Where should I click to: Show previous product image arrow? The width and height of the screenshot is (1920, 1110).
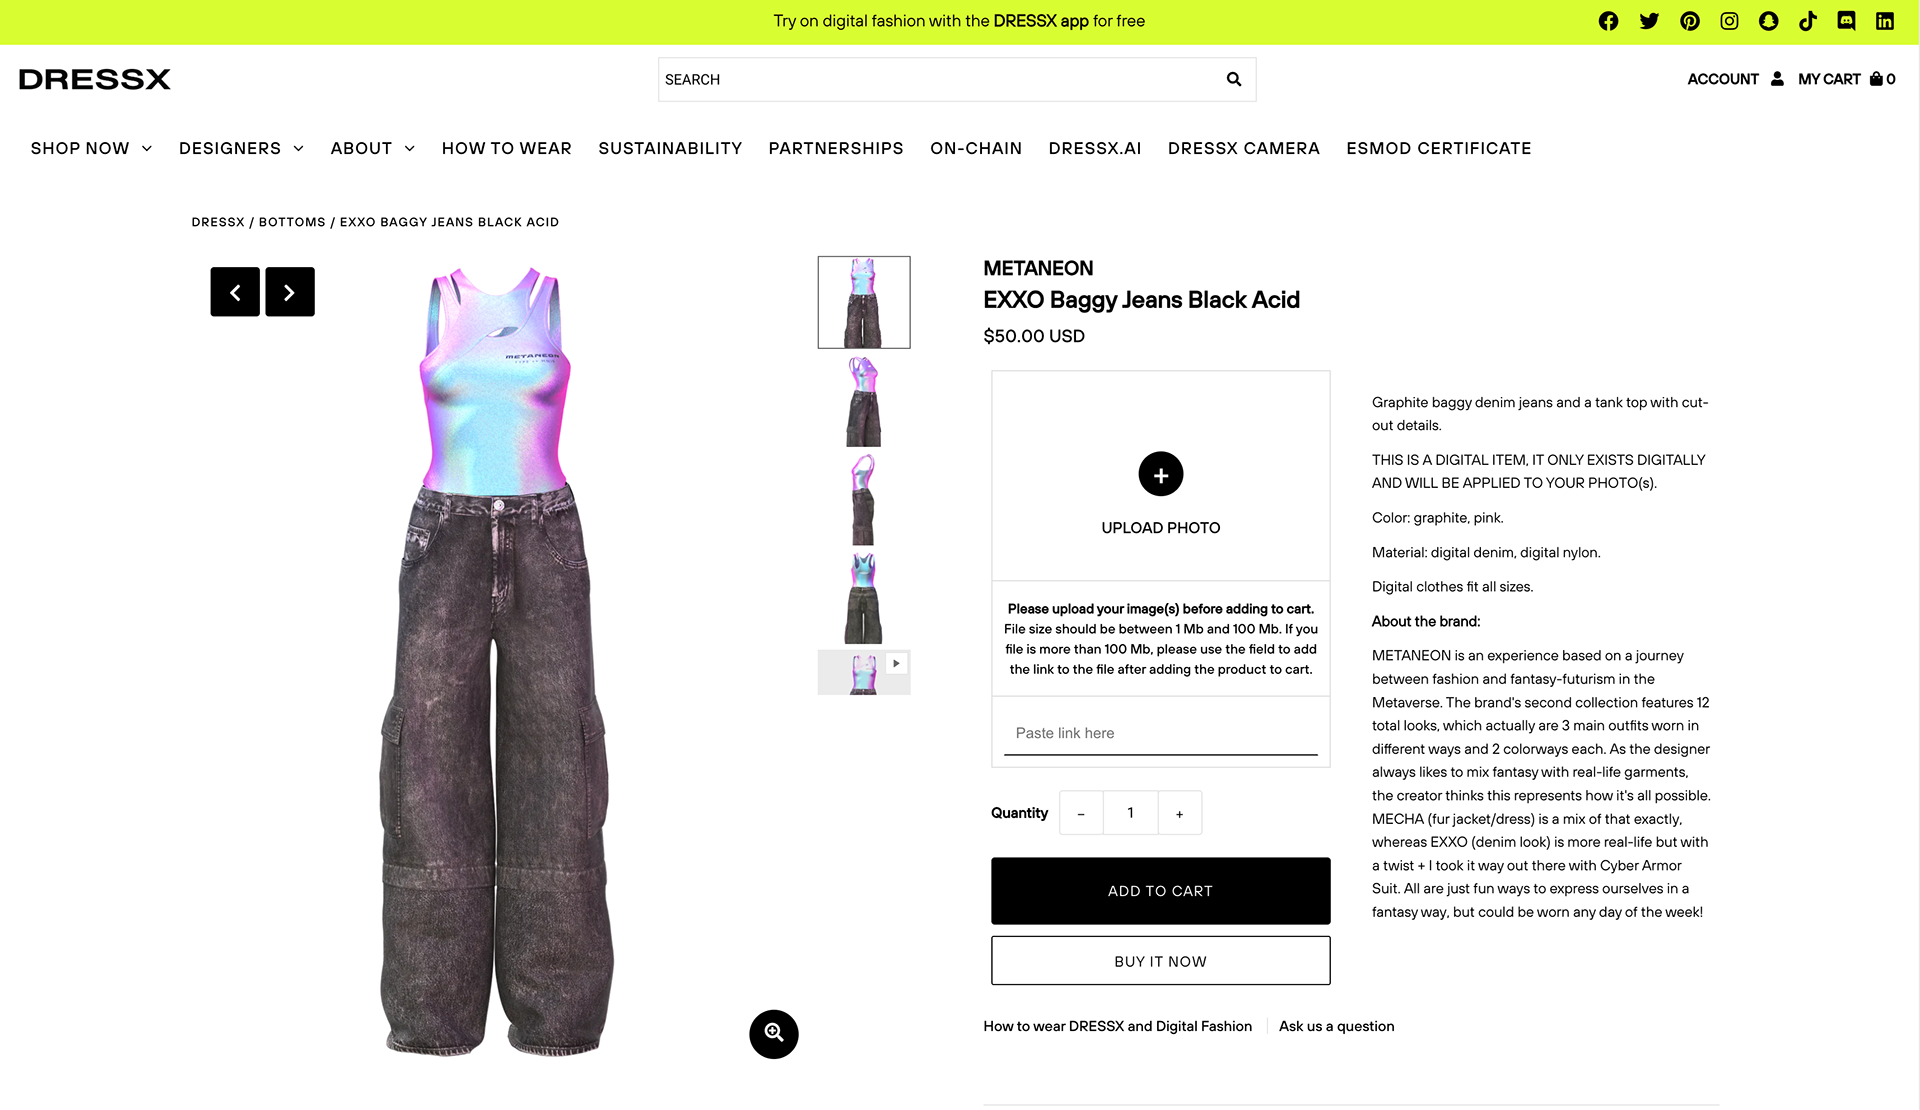click(x=235, y=292)
